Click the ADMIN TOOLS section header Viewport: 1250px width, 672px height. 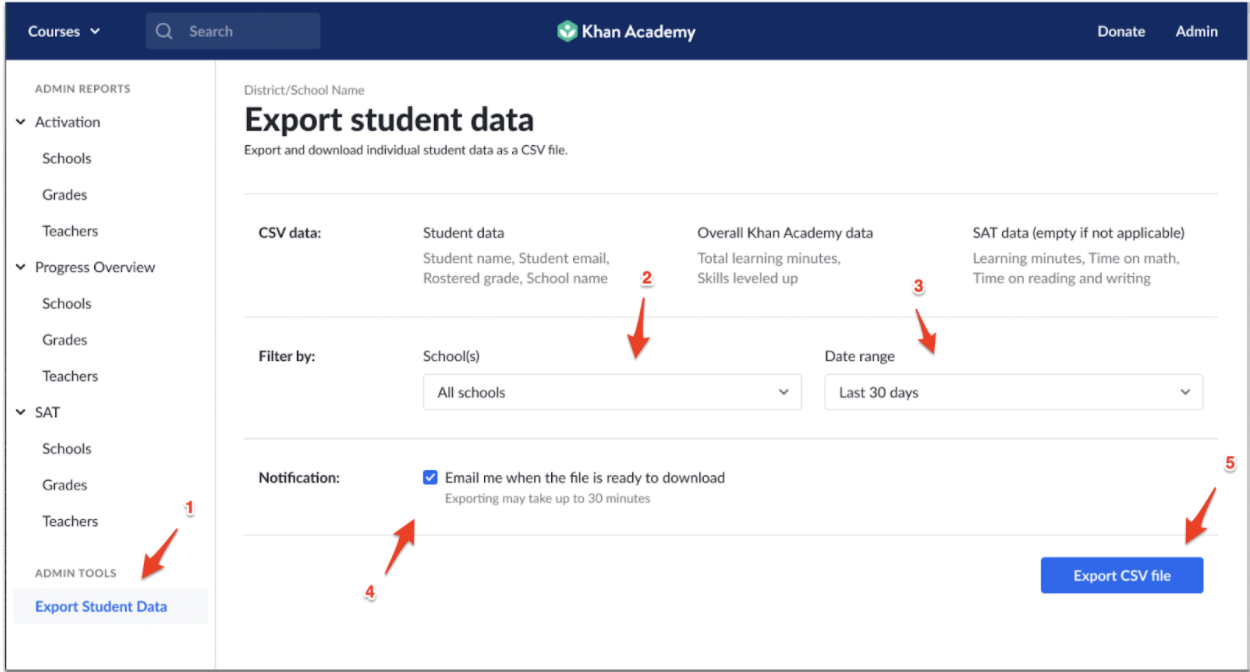(x=75, y=573)
